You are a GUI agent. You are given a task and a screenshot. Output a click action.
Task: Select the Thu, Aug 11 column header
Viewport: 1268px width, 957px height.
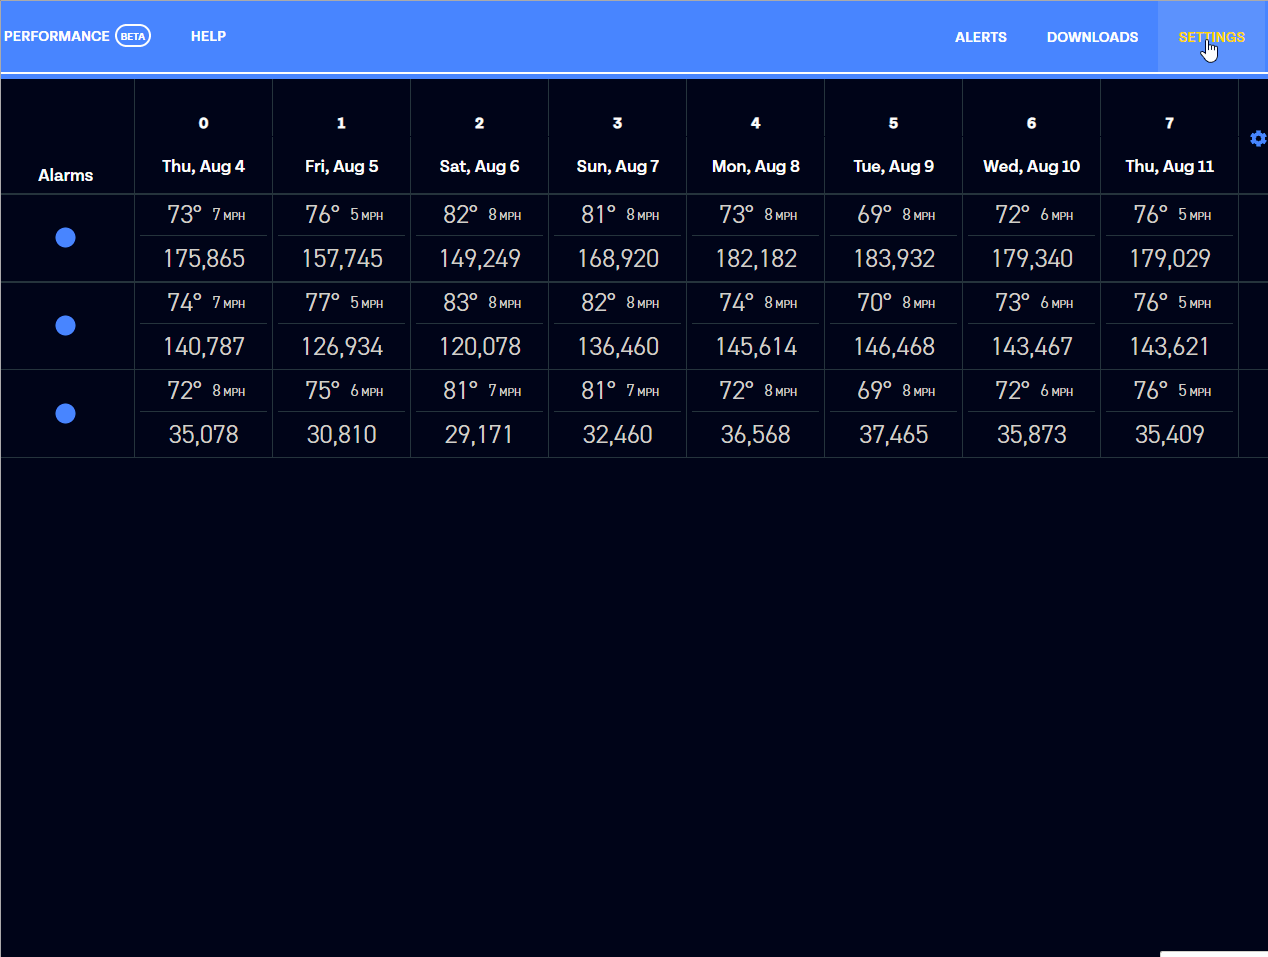coord(1170,166)
